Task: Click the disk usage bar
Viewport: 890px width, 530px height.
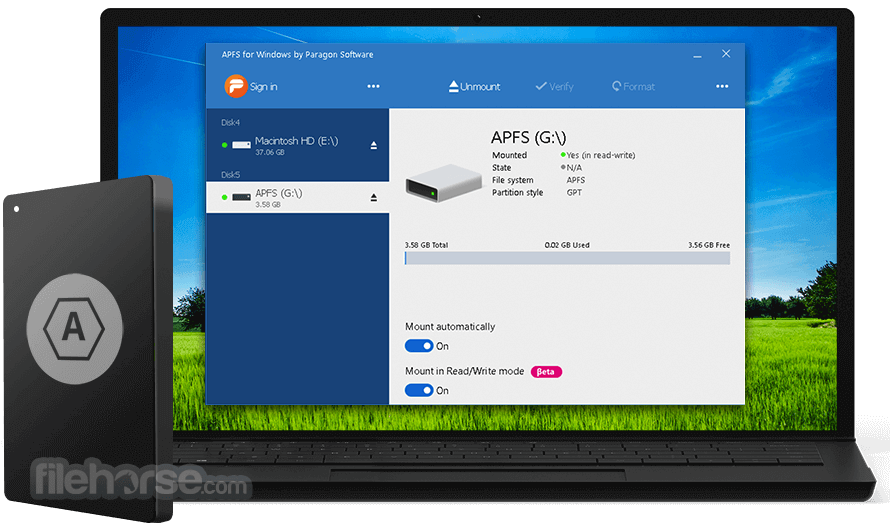Action: coord(567,258)
